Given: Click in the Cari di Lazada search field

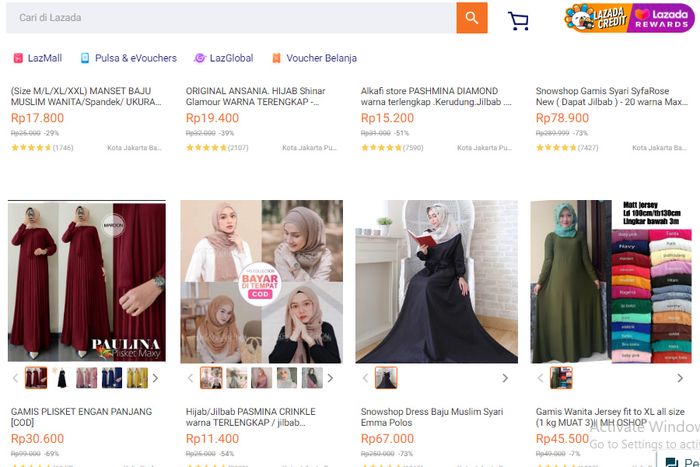Looking at the screenshot, I should (x=231, y=18).
